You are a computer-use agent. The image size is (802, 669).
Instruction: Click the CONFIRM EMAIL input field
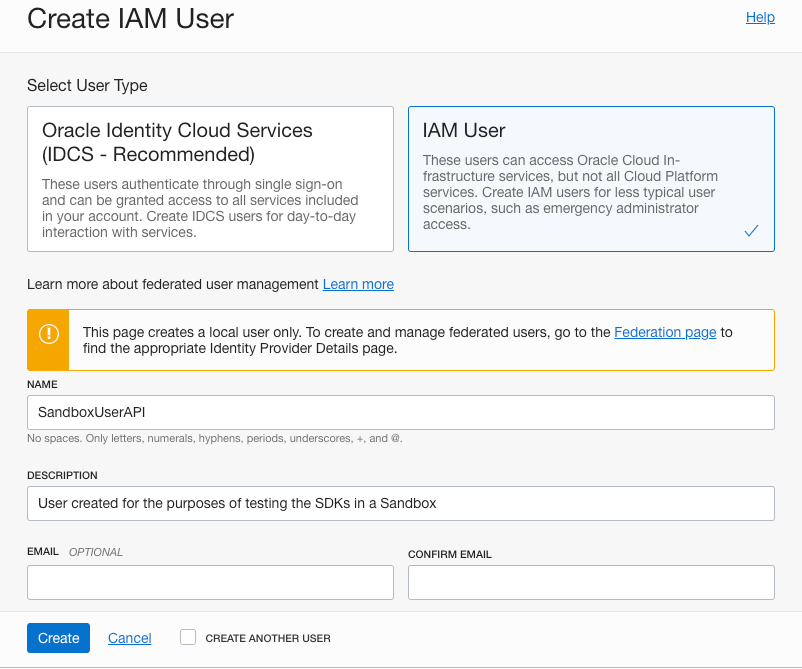click(591, 582)
